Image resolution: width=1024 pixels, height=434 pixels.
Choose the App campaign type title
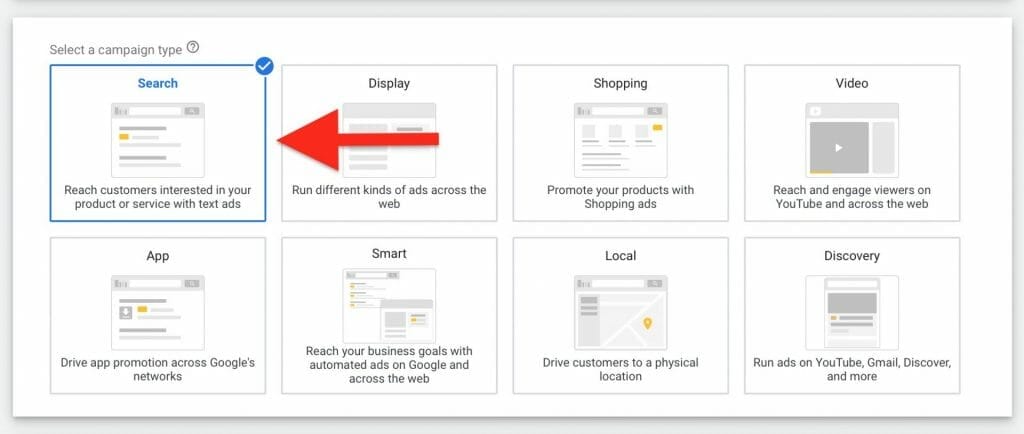tap(157, 256)
